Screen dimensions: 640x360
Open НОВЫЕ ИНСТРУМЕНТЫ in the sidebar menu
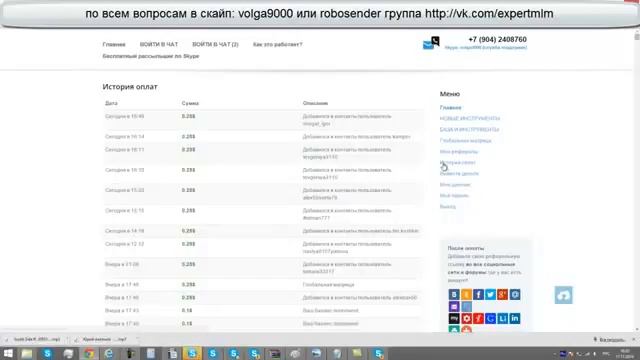[x=470, y=119]
